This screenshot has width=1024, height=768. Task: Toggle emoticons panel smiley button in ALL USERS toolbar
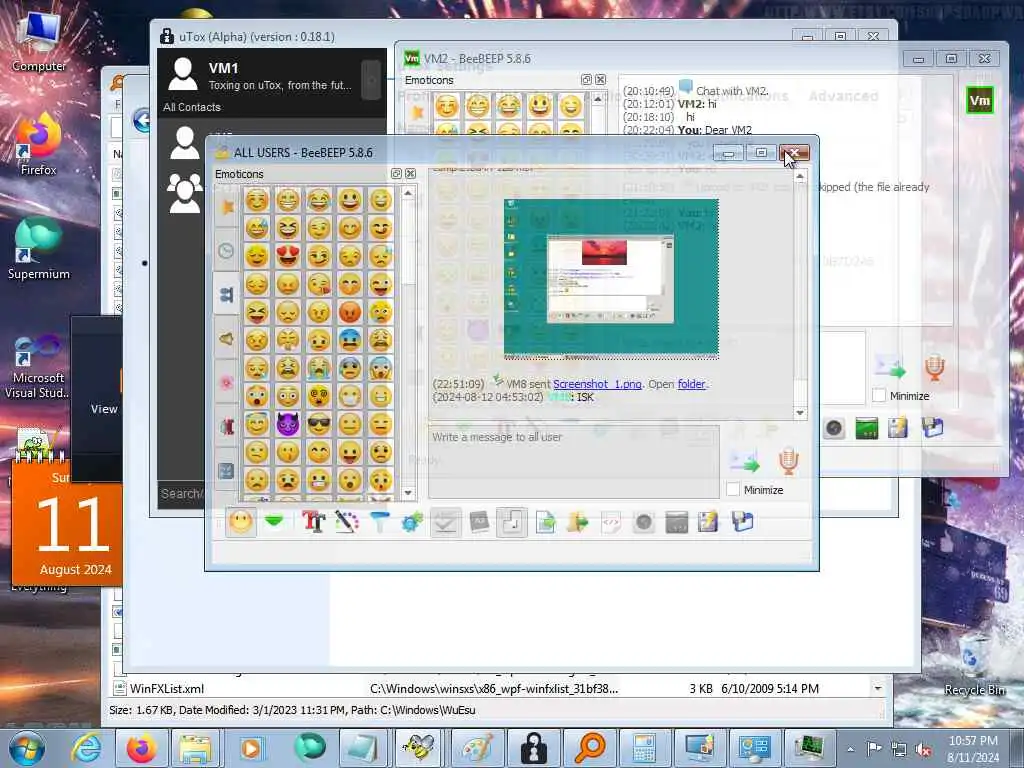point(240,522)
